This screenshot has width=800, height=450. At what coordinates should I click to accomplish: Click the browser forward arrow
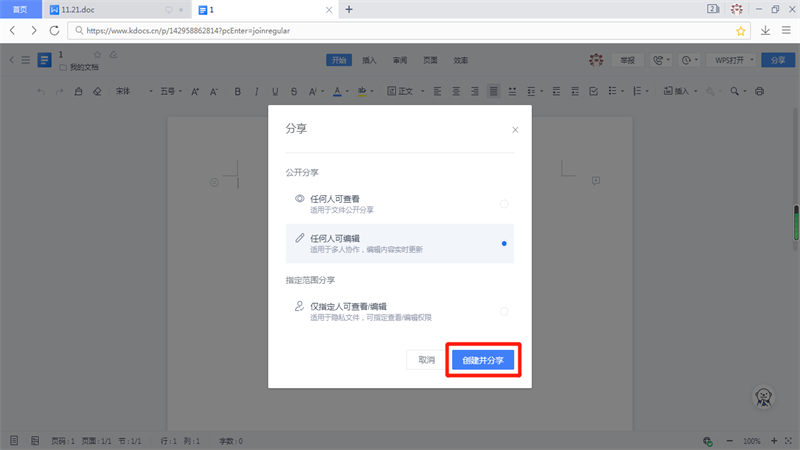[x=34, y=31]
